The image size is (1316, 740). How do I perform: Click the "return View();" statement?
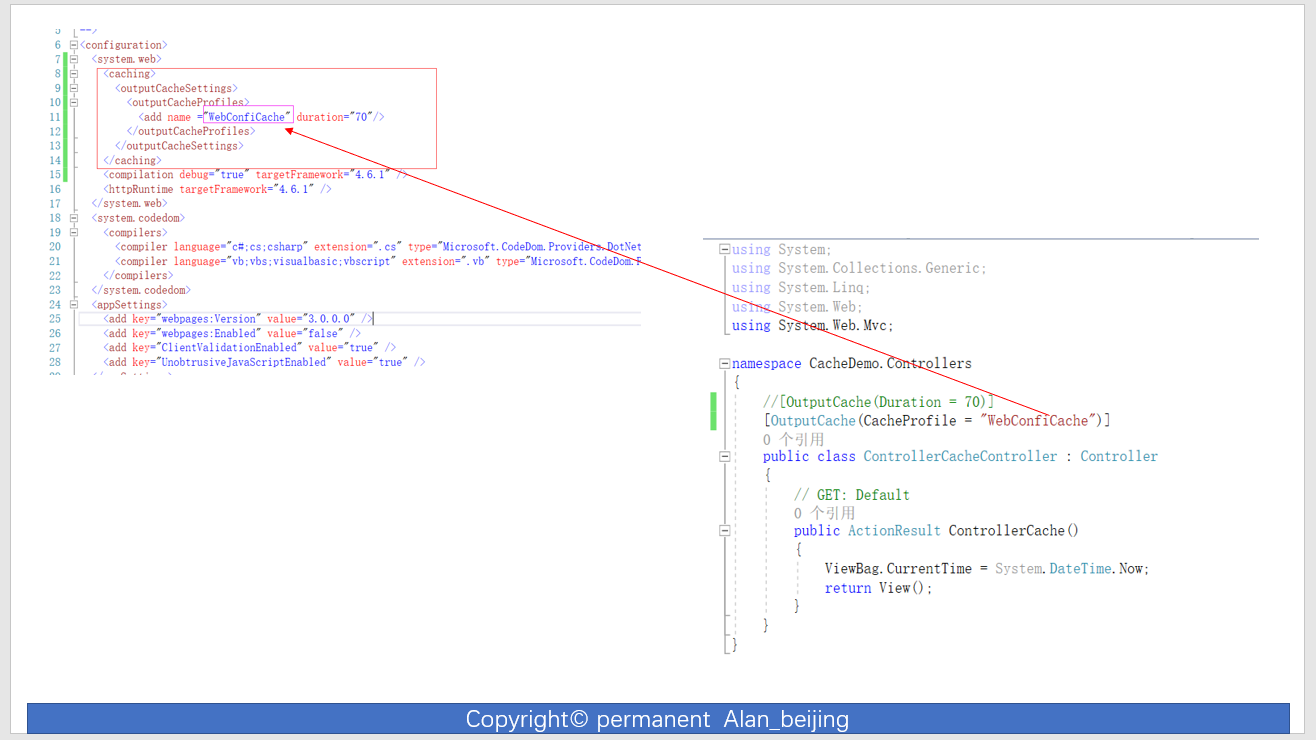click(878, 588)
